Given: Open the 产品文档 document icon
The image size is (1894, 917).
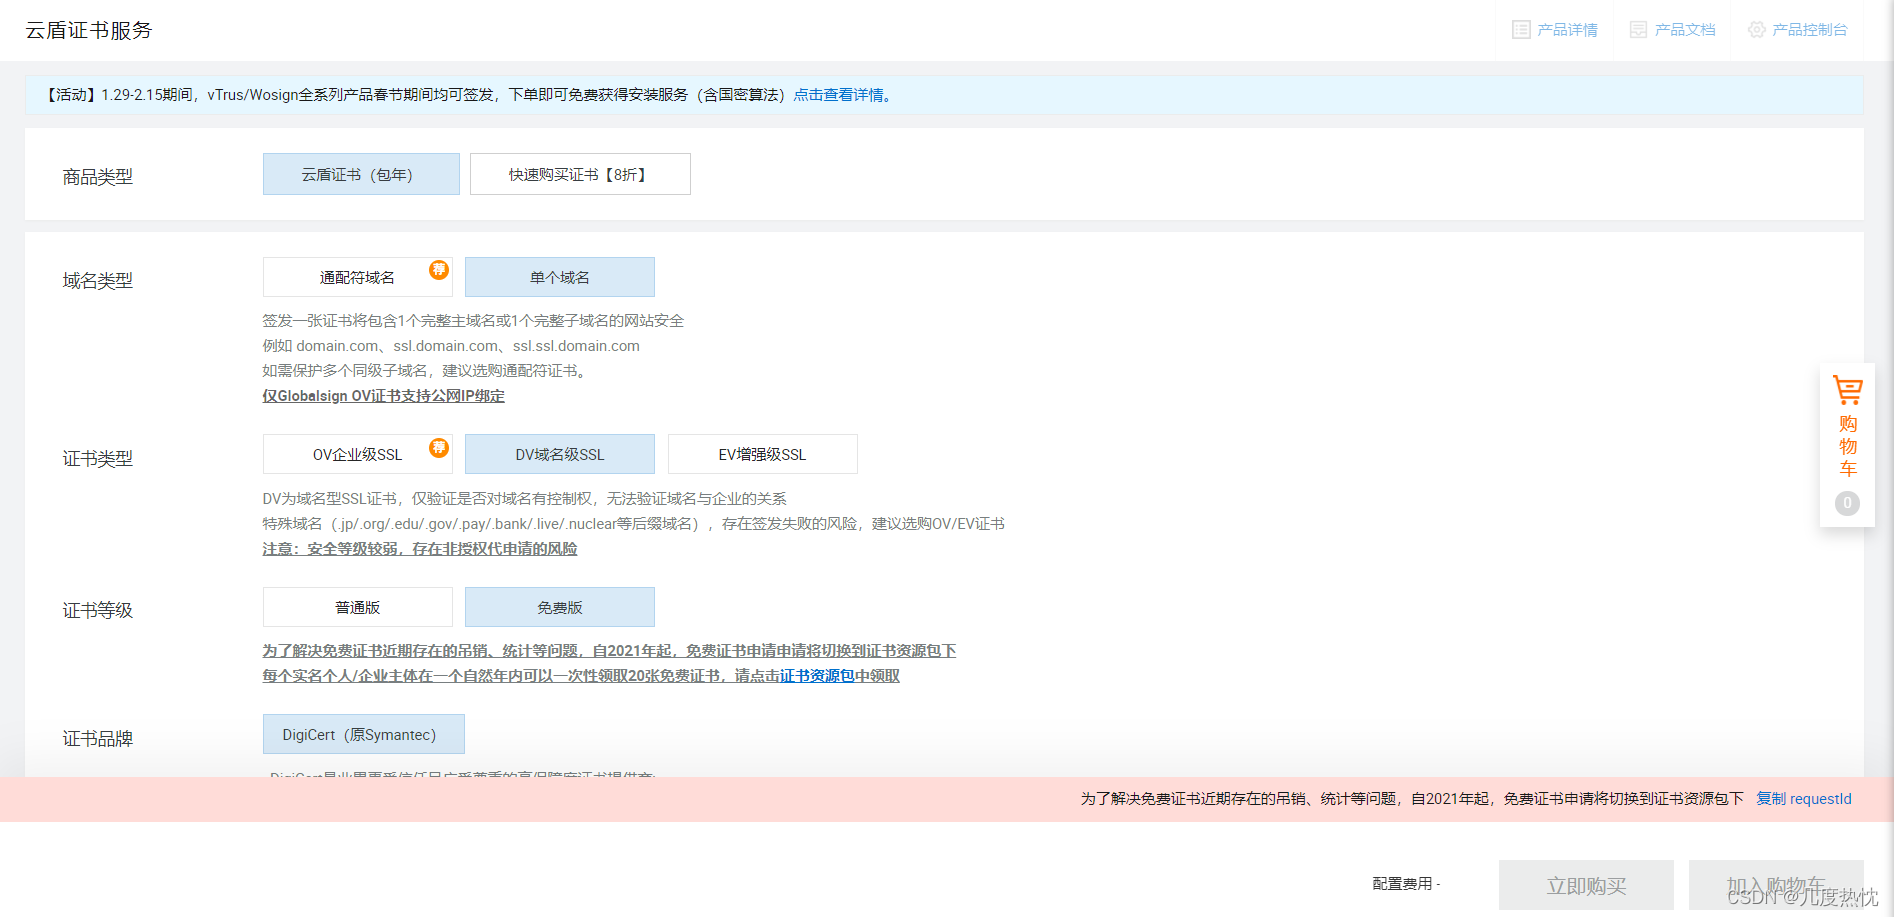Looking at the screenshot, I should click(x=1637, y=29).
